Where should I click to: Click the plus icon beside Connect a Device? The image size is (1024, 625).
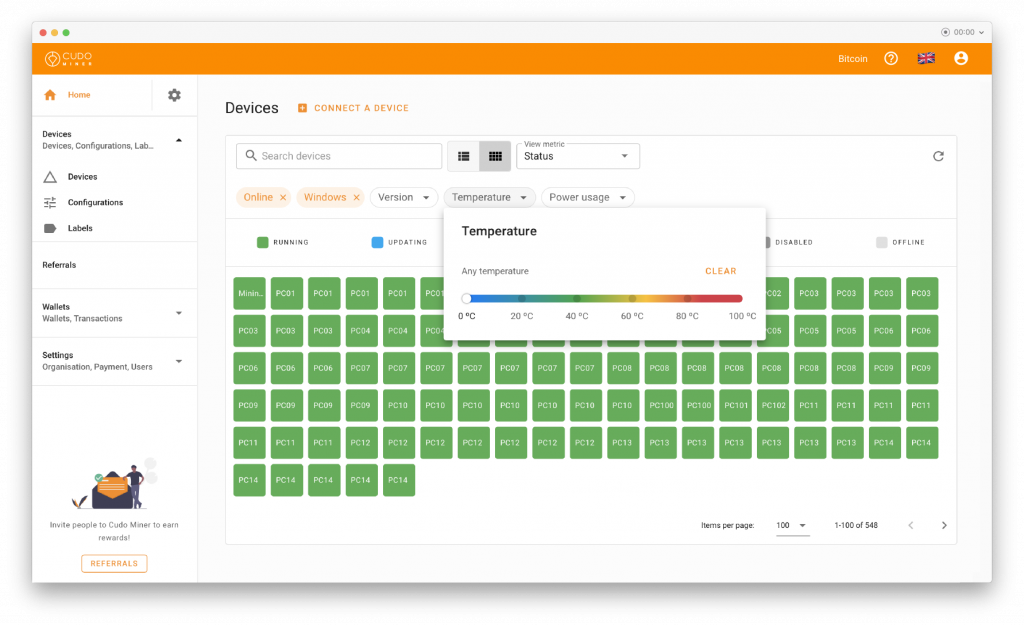(302, 108)
